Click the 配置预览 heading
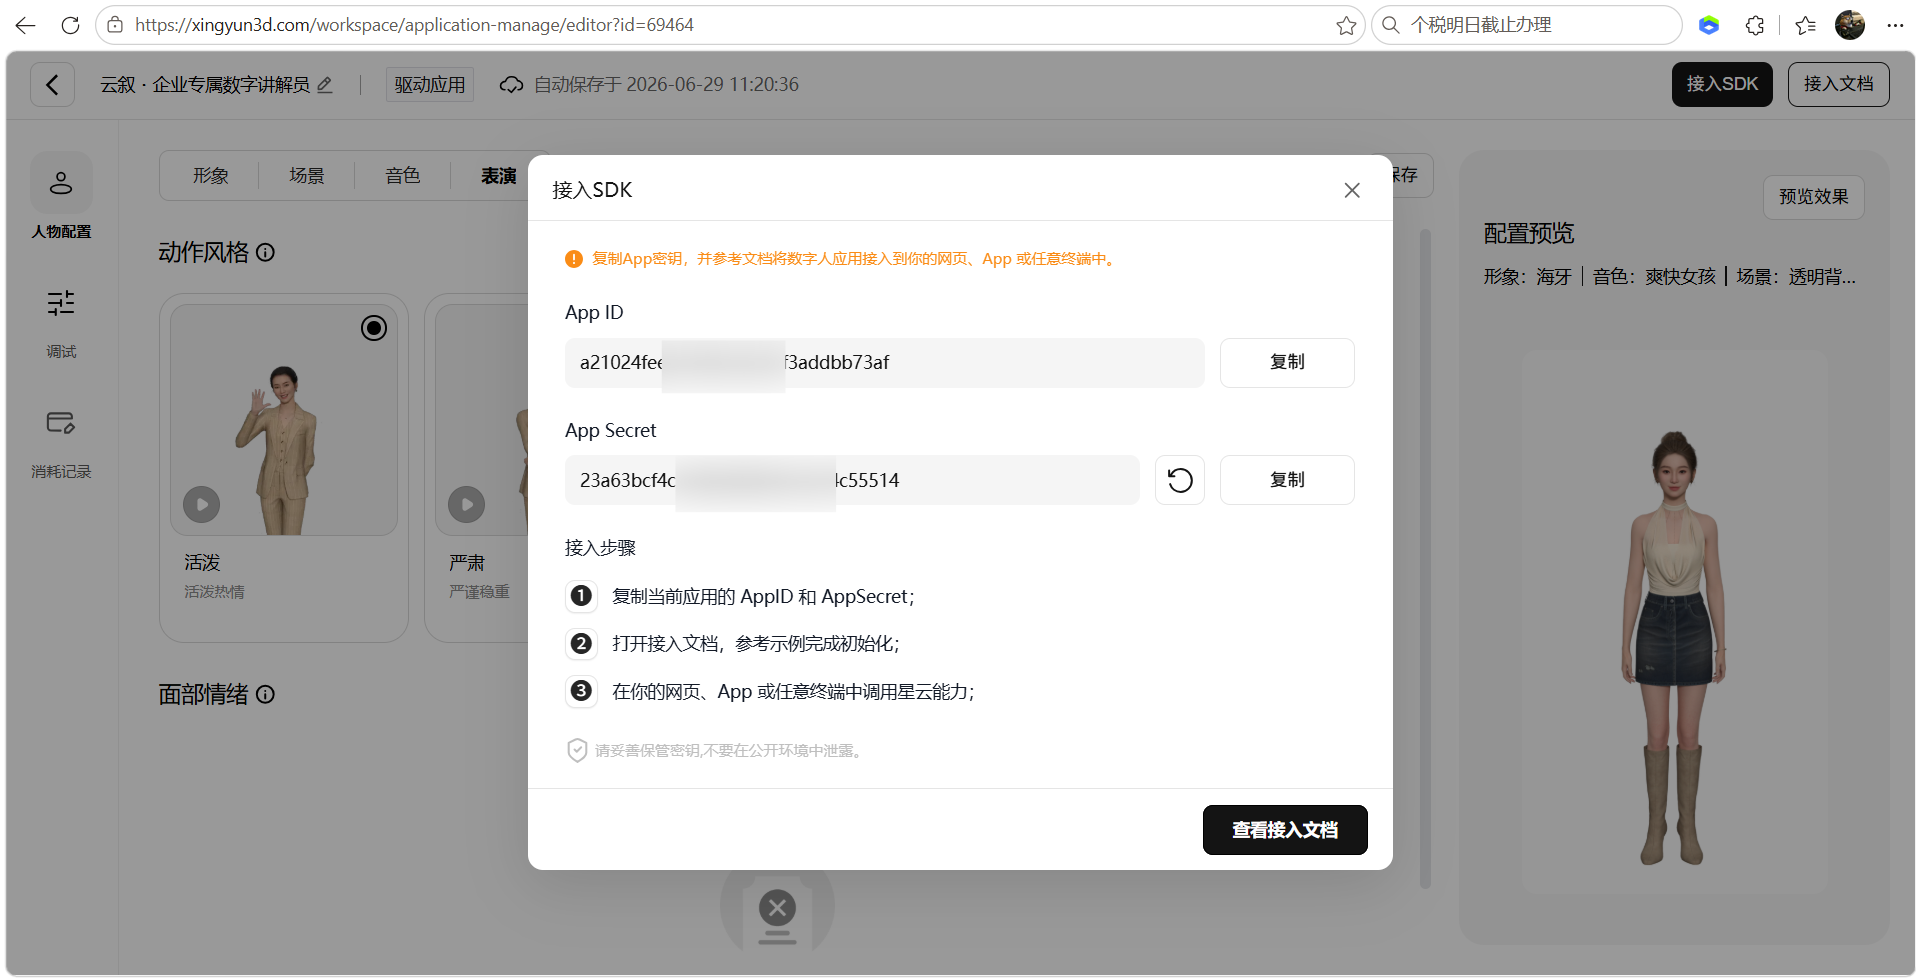The height and width of the screenshot is (978, 1919). 1528,233
